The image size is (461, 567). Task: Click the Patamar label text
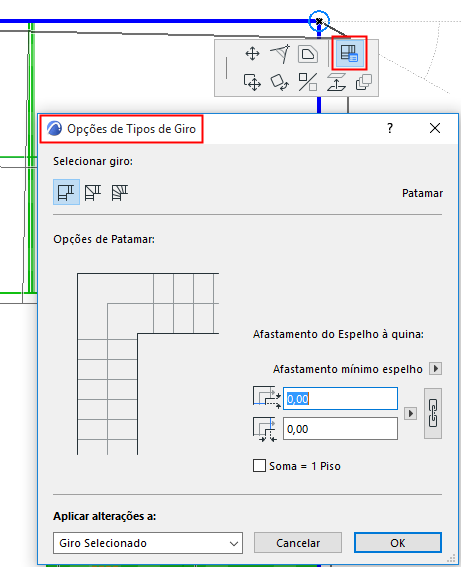[422, 193]
